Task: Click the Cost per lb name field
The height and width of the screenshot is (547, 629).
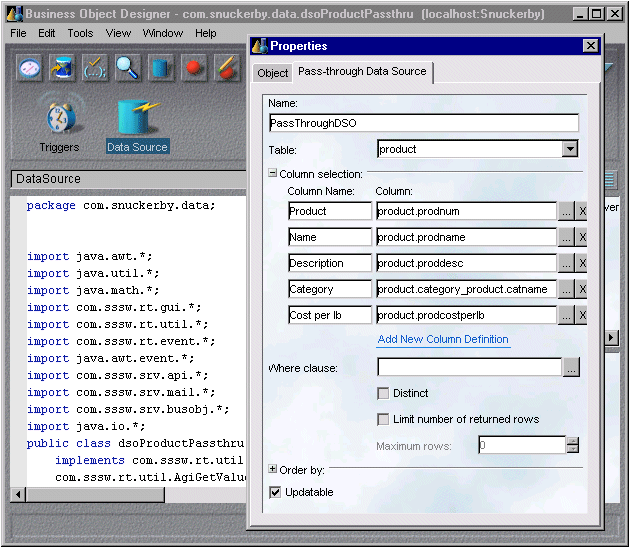Action: 330,315
